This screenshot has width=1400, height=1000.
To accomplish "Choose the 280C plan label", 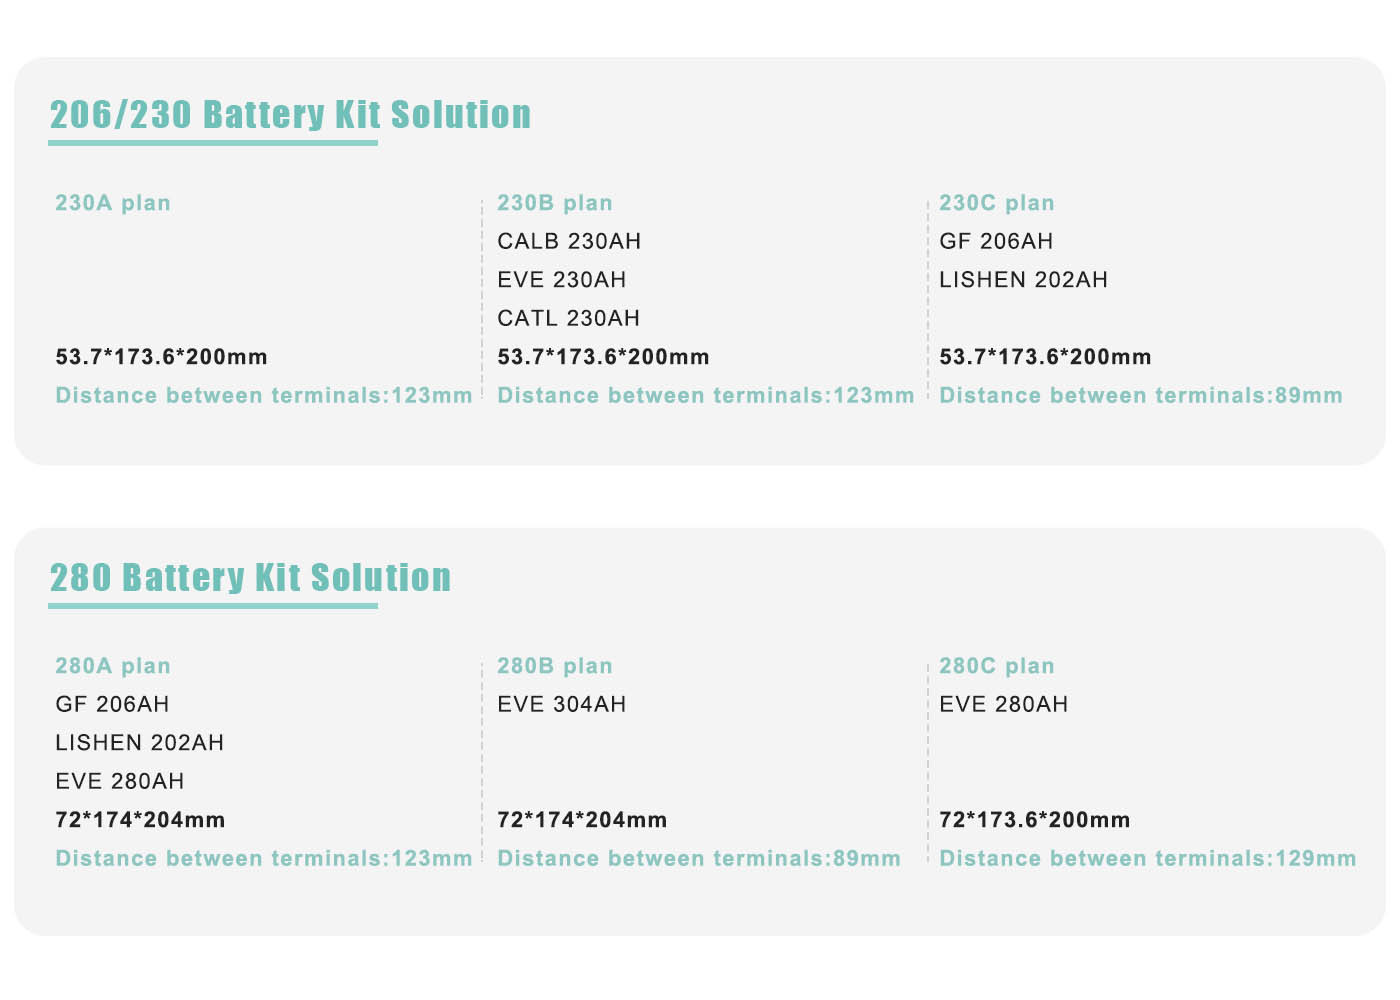I will pyautogui.click(x=997, y=666).
